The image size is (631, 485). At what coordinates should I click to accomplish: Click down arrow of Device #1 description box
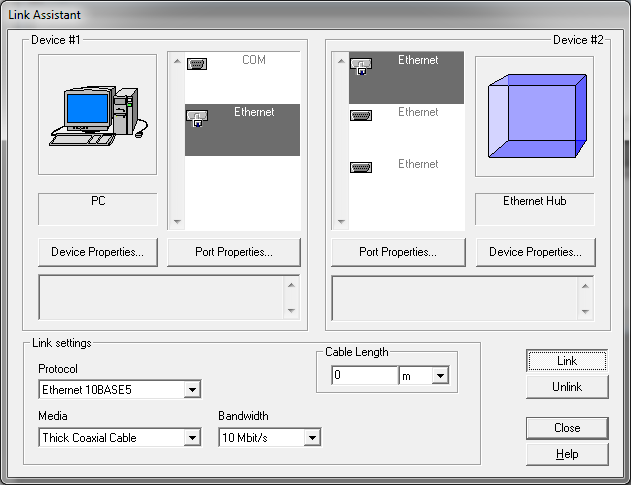coord(291,310)
